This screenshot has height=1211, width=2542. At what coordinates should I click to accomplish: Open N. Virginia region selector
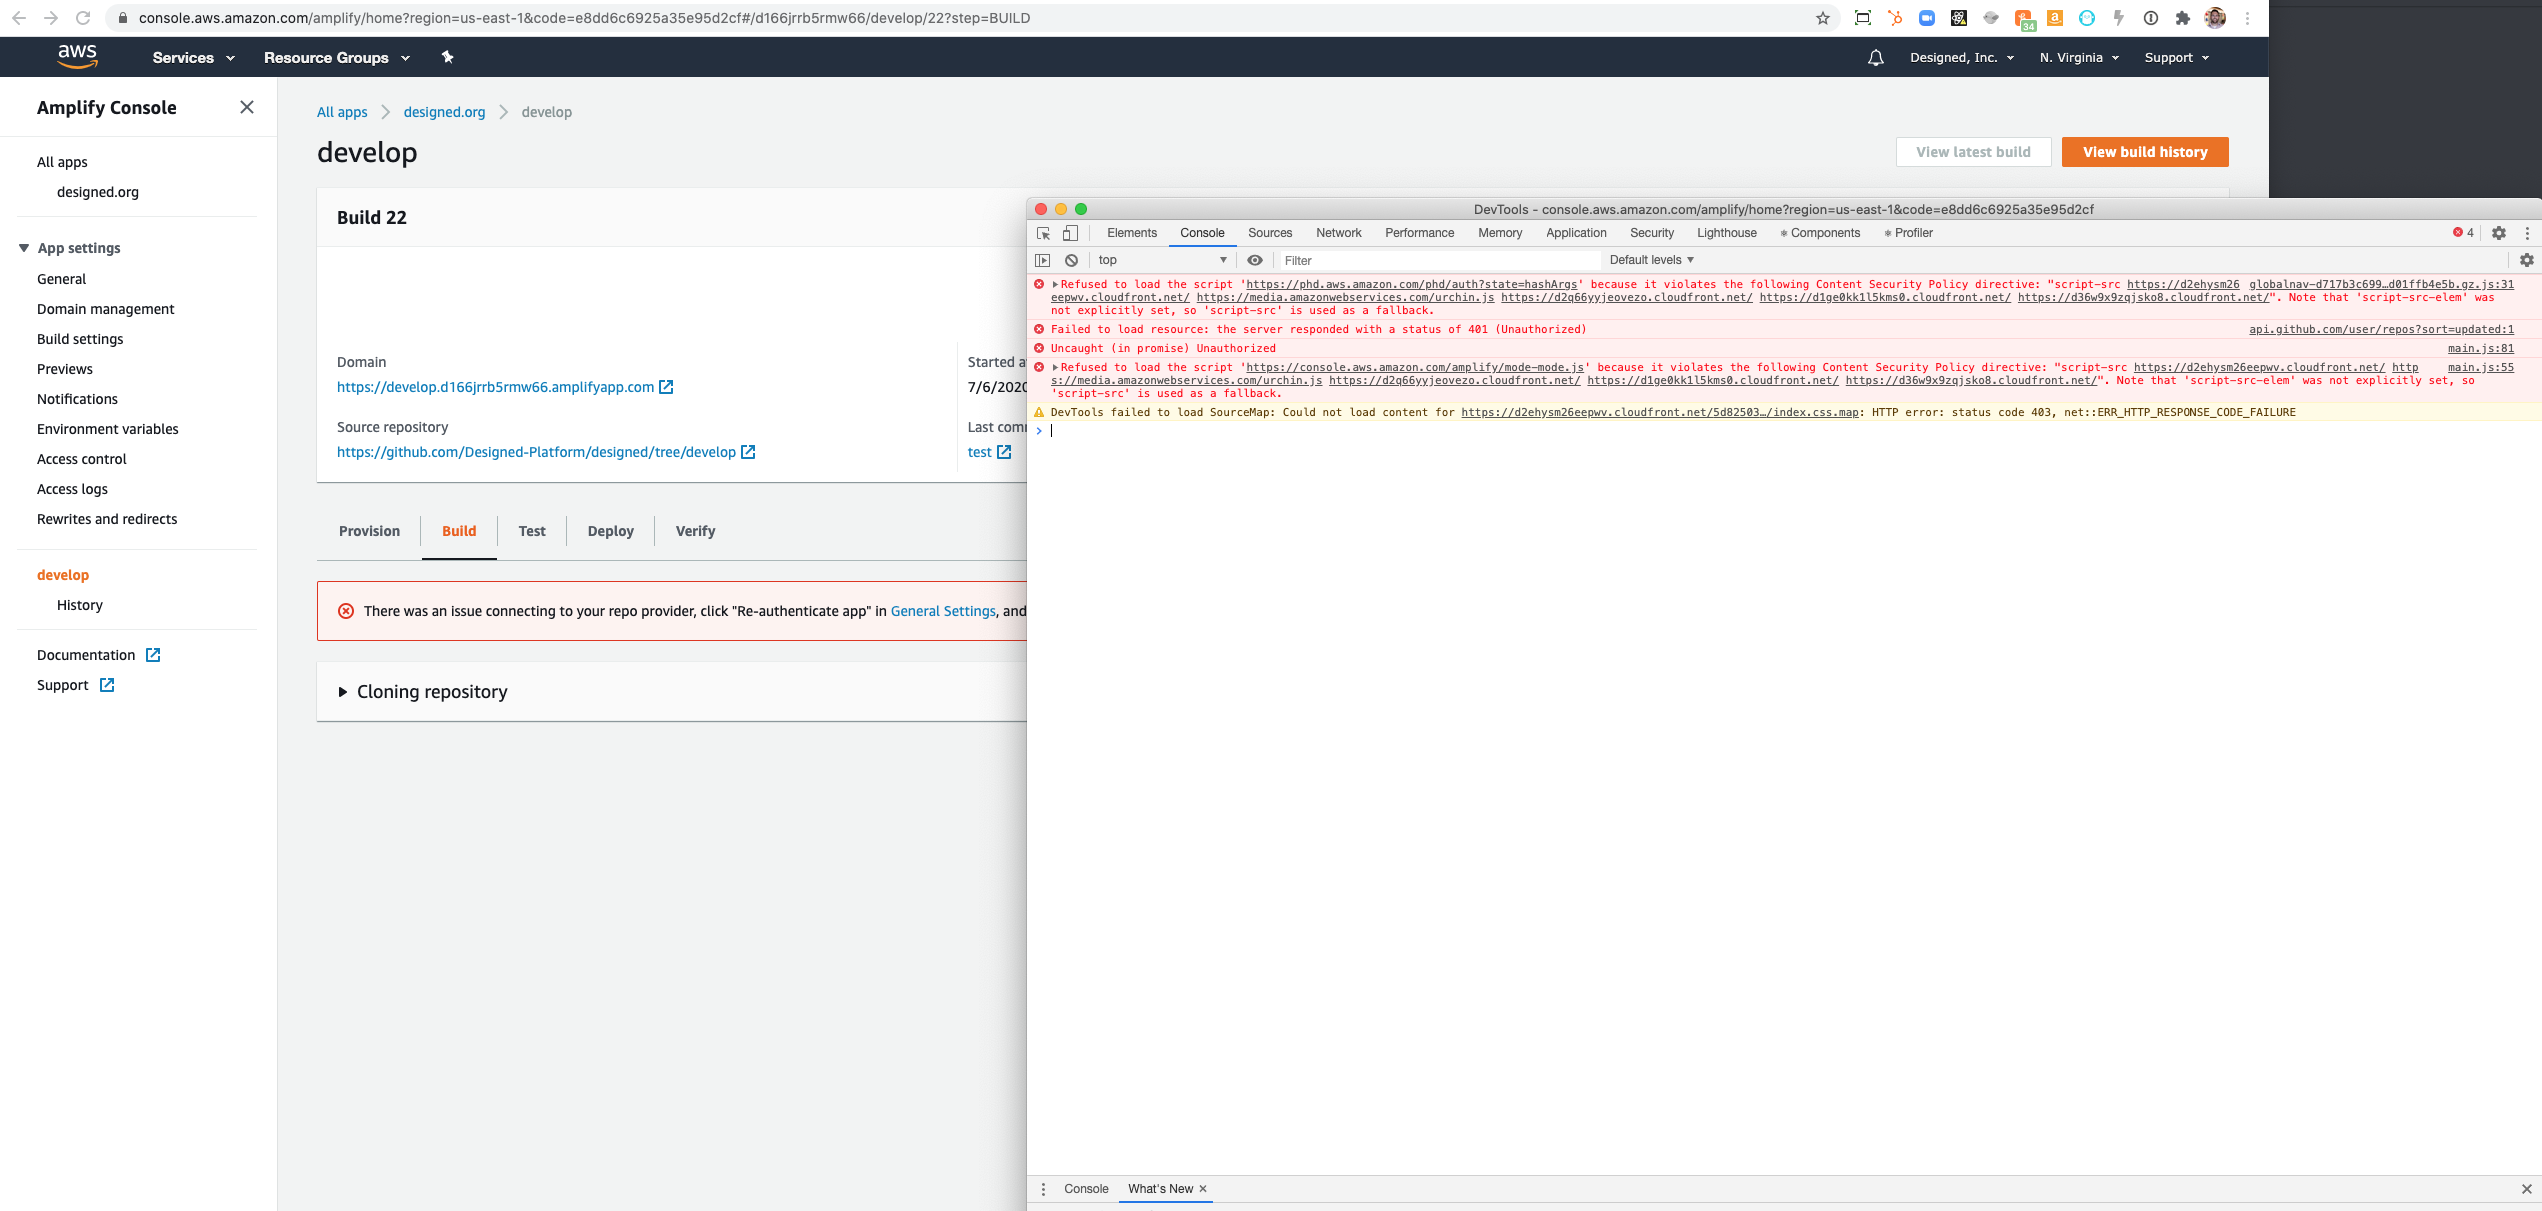pos(2079,58)
